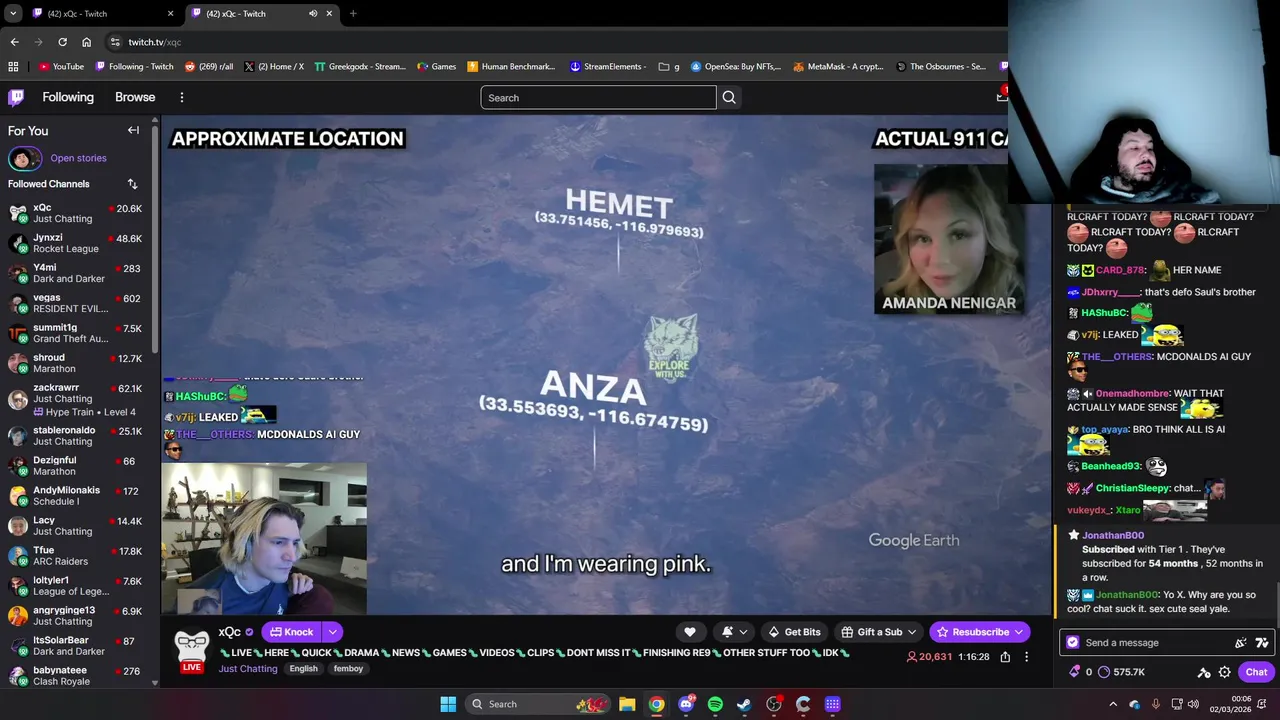Go to Following page
The width and height of the screenshot is (1280, 720).
tap(68, 97)
